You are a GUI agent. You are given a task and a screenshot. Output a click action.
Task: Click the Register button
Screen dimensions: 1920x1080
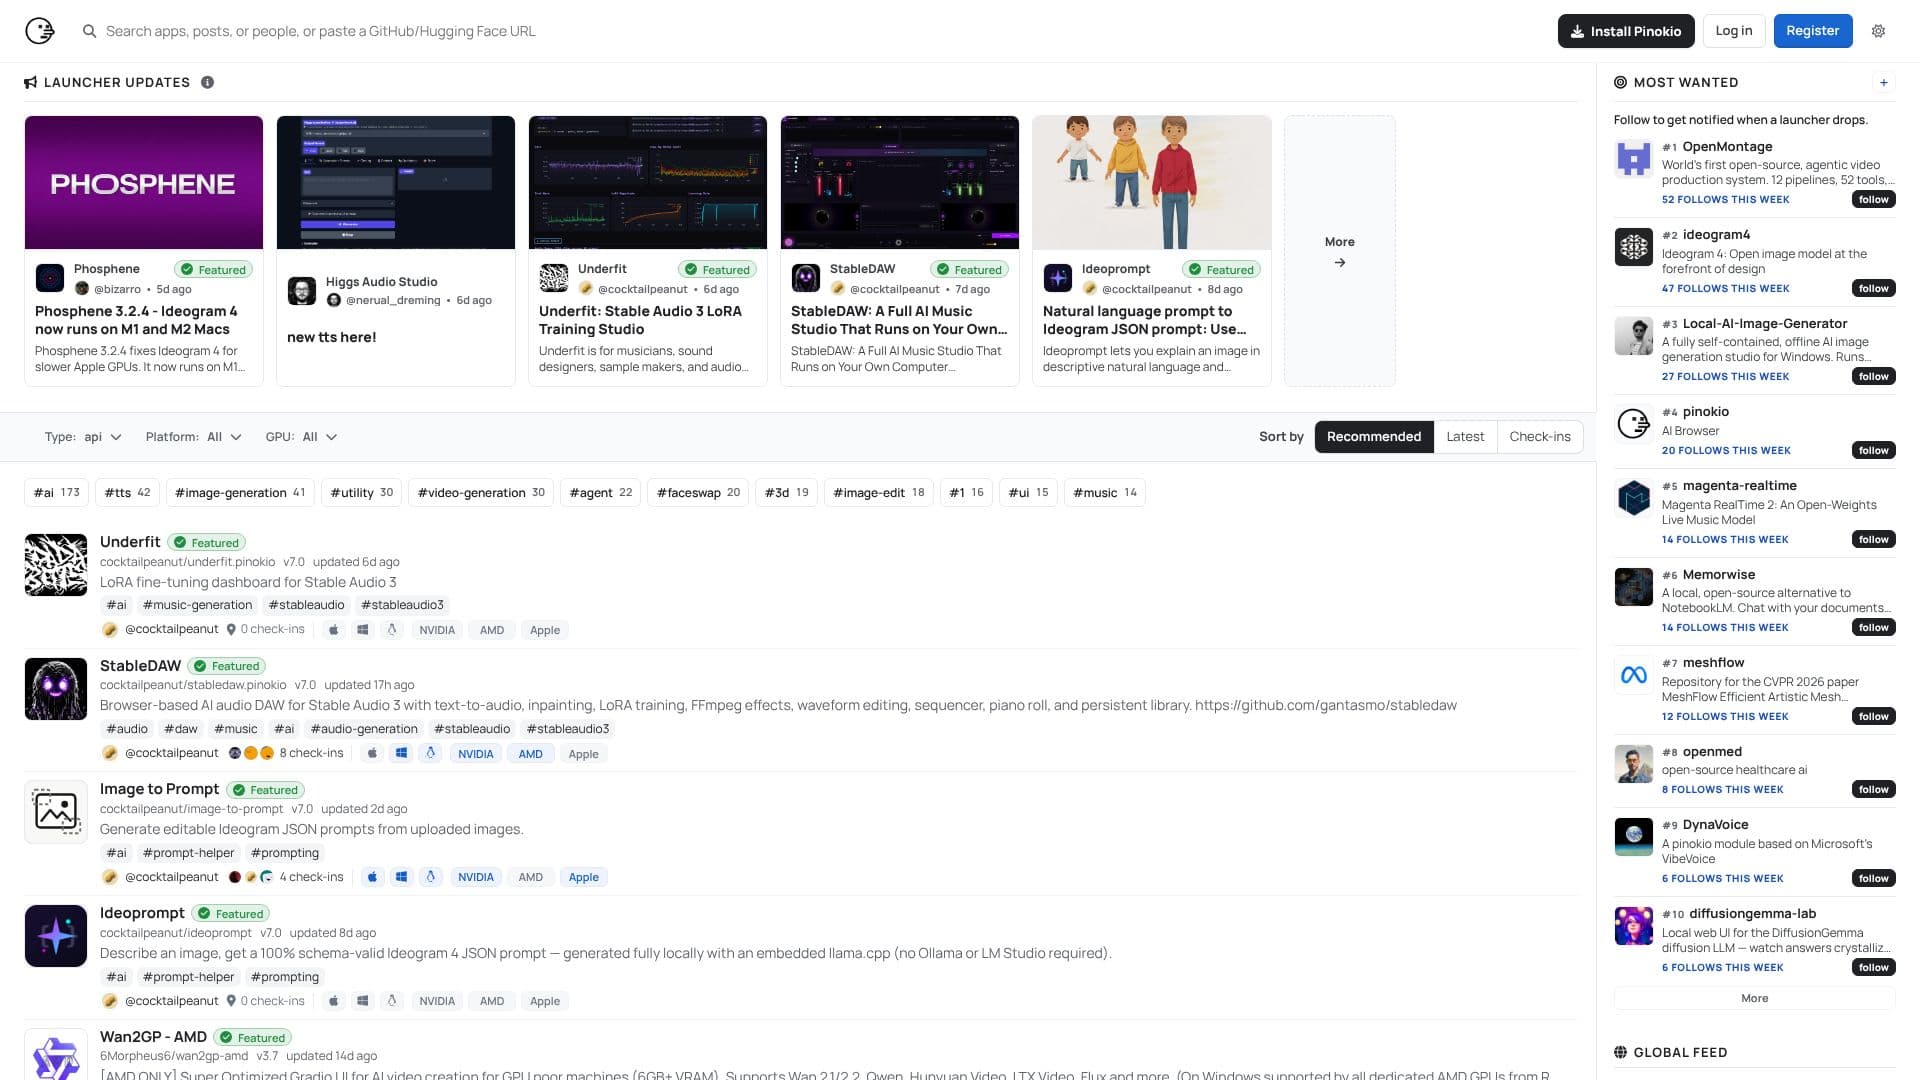[x=1813, y=31]
